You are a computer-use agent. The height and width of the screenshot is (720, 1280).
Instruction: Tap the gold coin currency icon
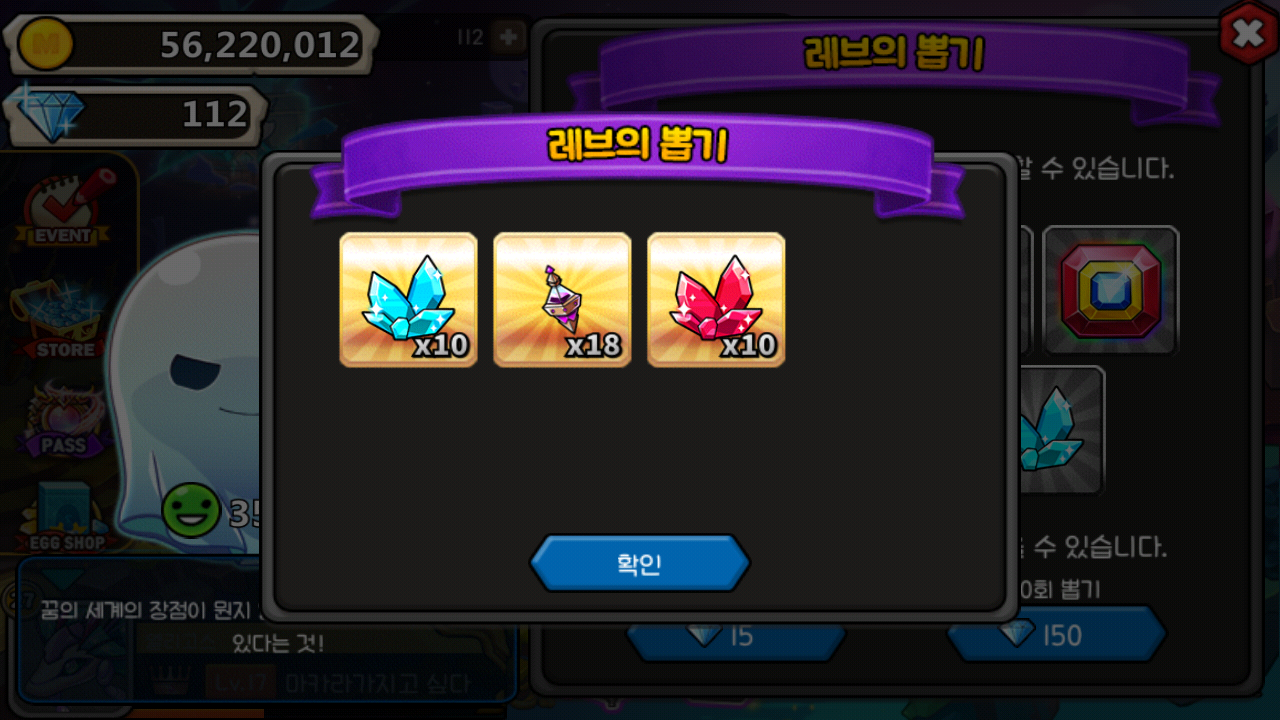(x=40, y=45)
